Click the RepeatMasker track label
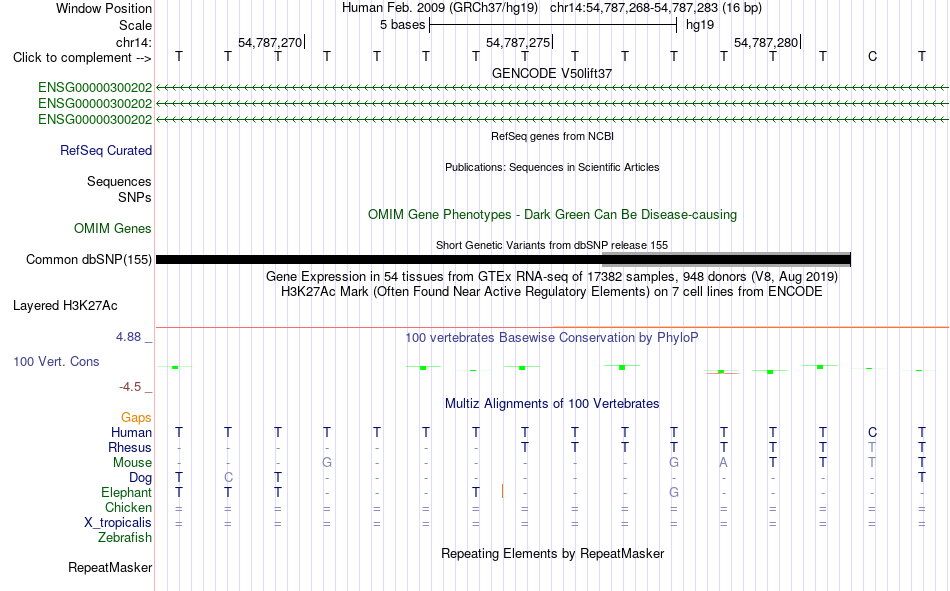The height and width of the screenshot is (591, 950). click(110, 567)
